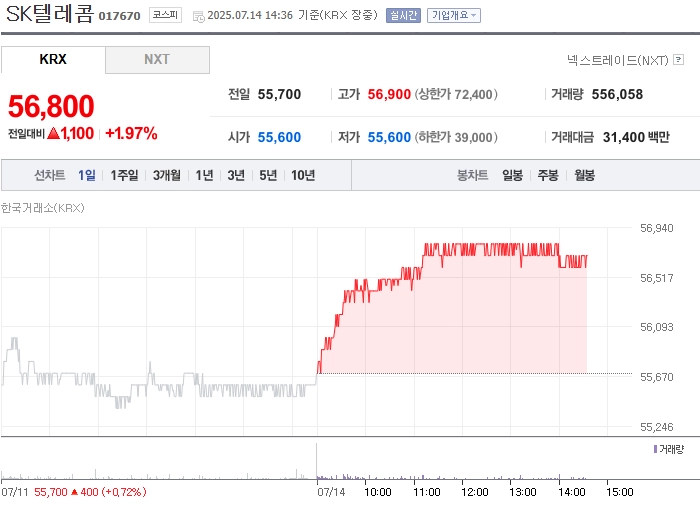The height and width of the screenshot is (505, 700).
Task: Click the lower limit 하한가 39,000
Action: pos(456,137)
